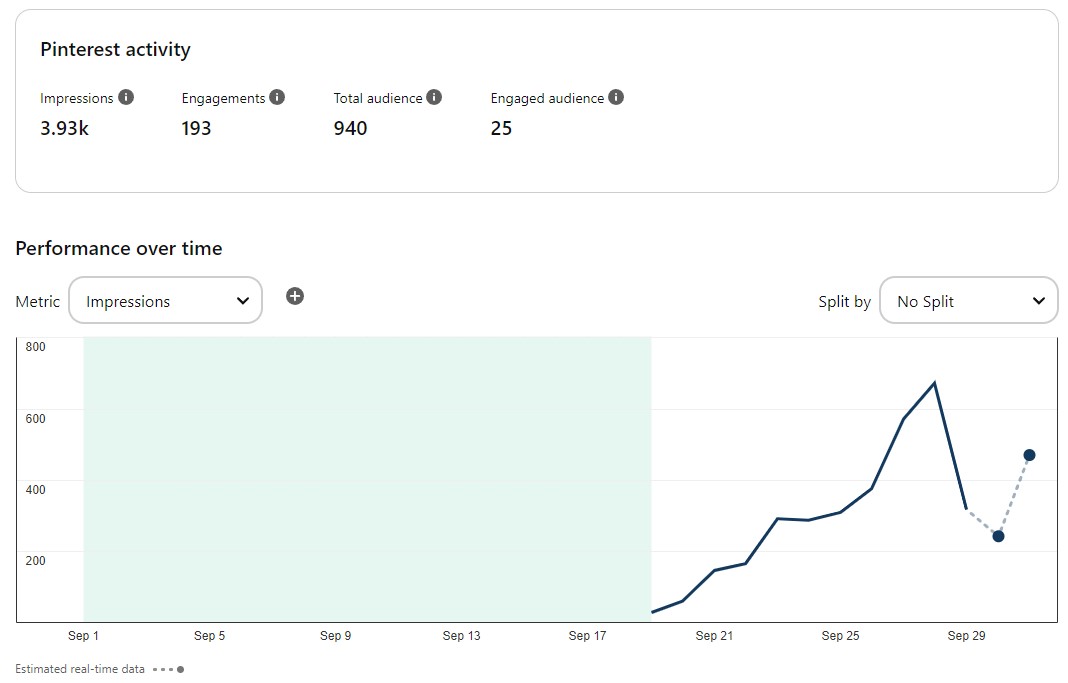Click the info icon beside Engagements
The width and height of the screenshot is (1068, 683).
277,97
